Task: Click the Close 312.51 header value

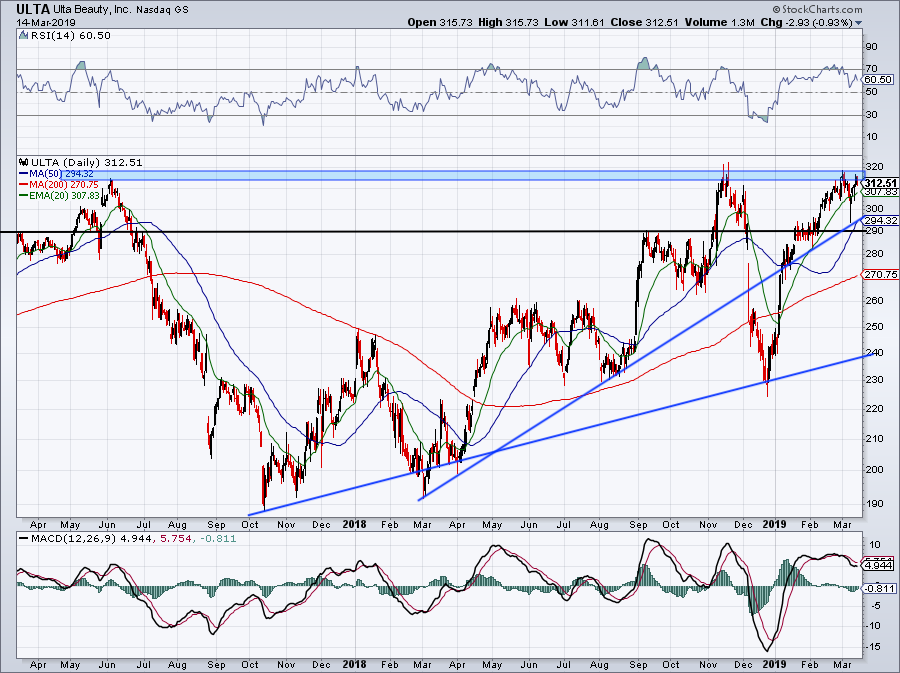Action: [x=645, y=22]
